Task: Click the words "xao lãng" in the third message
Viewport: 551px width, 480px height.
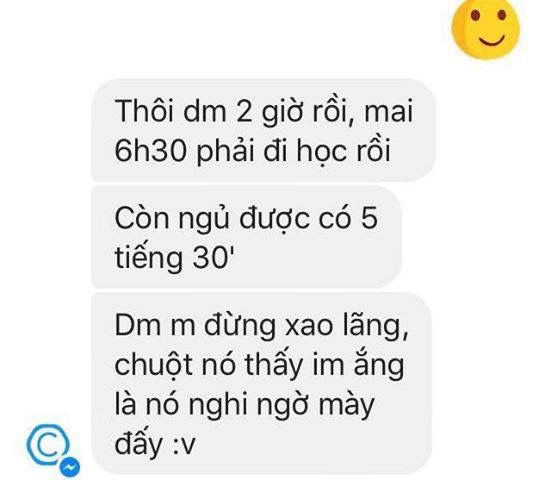Action: pyautogui.click(x=347, y=326)
